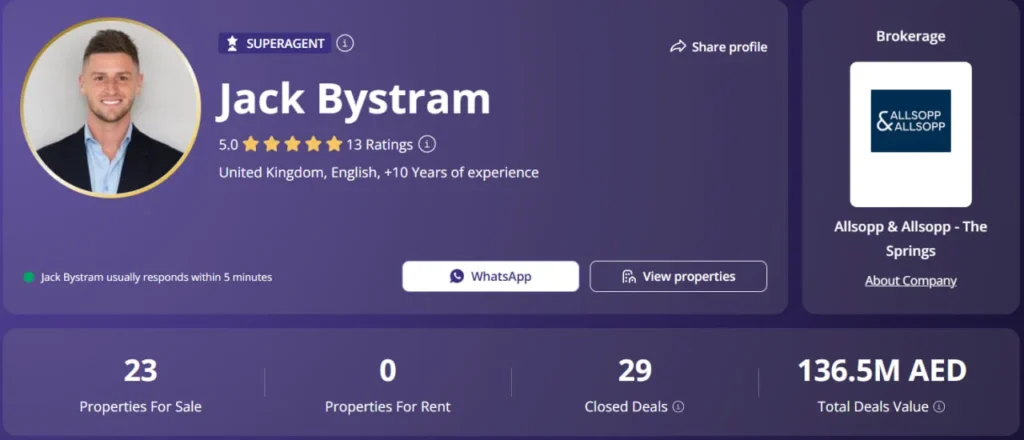This screenshot has height=440, width=1024.
Task: Click the Allsopp & Allsopp - The Springs name
Action: click(910, 238)
